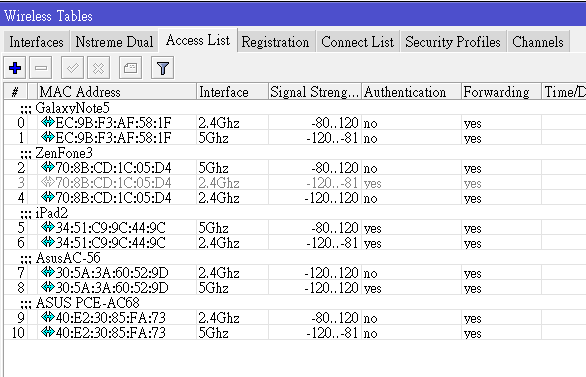Click the arrow icon on row 0

48,122
